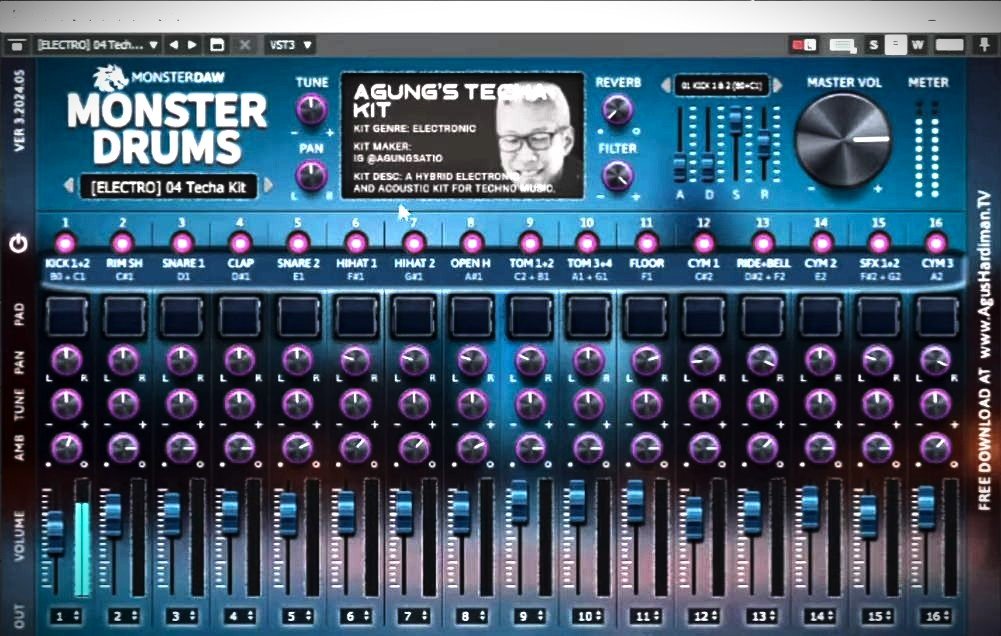
Task: Click the red record icon in the toolbar
Action: (798, 44)
